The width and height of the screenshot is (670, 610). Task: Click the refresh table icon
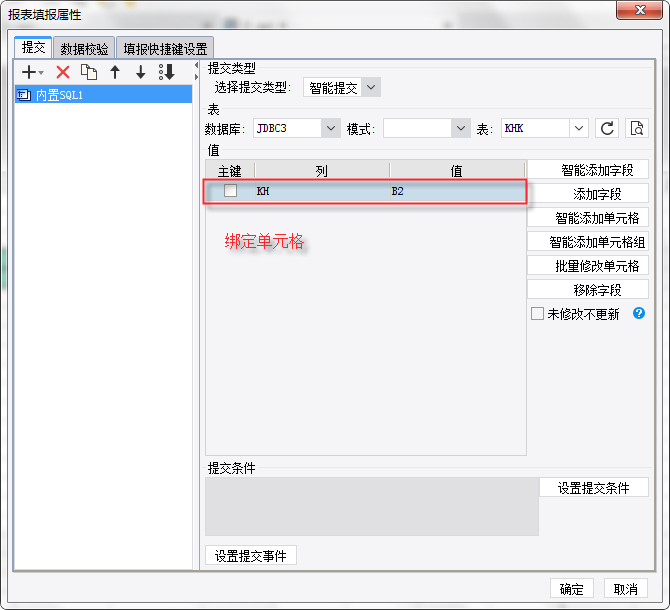pos(607,128)
